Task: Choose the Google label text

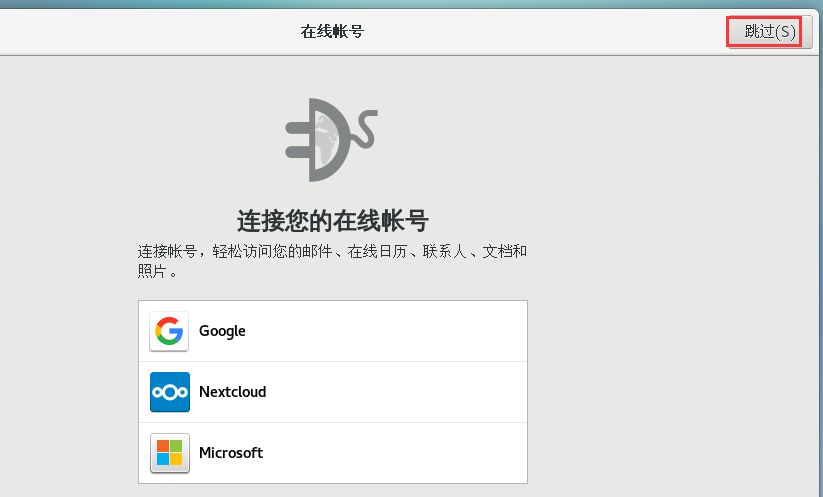Action: pyautogui.click(x=222, y=331)
